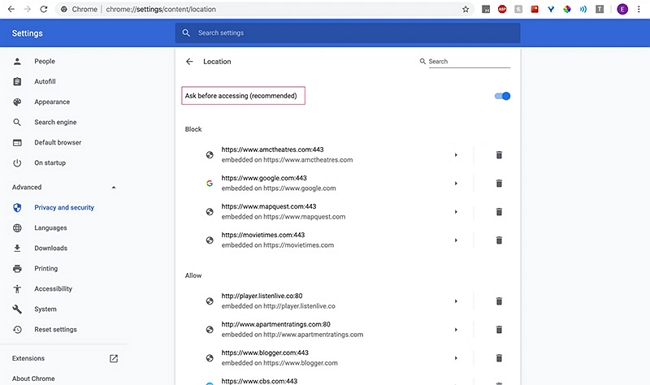
Task: Open Printing settings
Action: 46,269
